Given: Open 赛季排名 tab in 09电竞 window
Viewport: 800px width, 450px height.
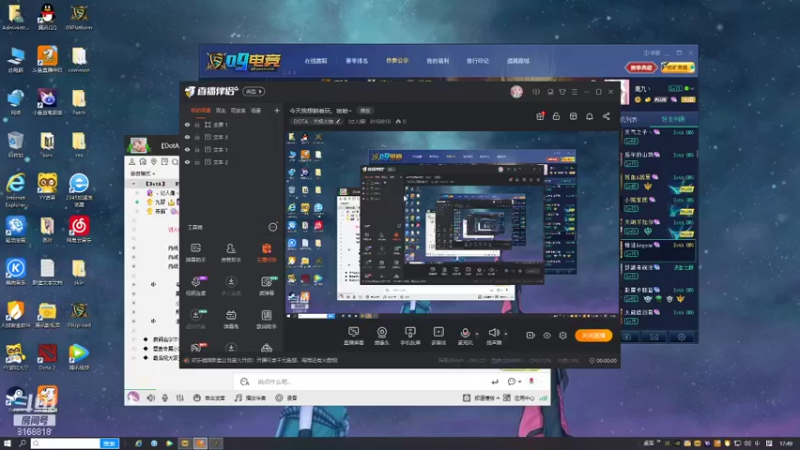Looking at the screenshot, I should (357, 61).
